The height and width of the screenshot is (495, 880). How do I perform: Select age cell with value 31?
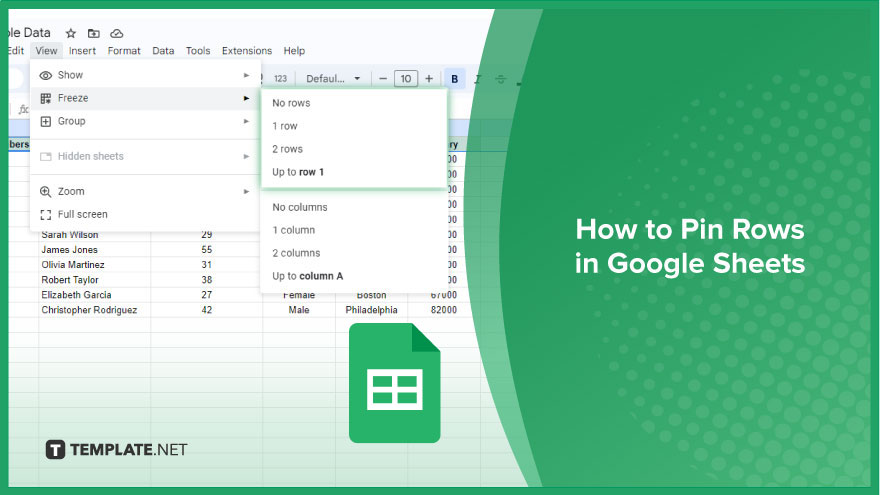coord(207,265)
